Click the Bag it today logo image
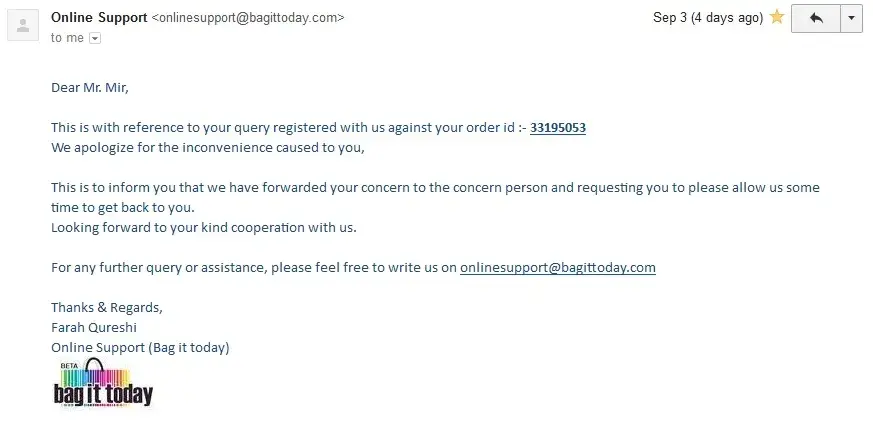Image resolution: width=873 pixels, height=433 pixels. pos(103,385)
